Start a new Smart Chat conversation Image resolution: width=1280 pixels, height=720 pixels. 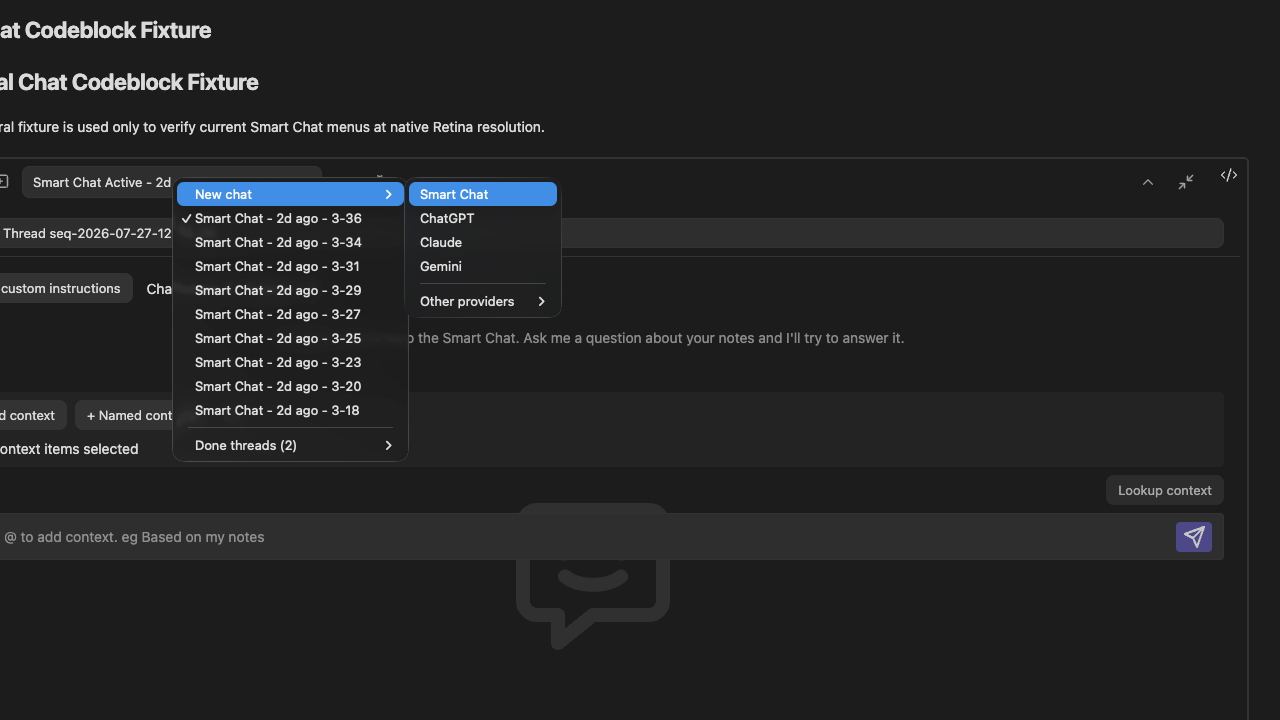click(483, 194)
